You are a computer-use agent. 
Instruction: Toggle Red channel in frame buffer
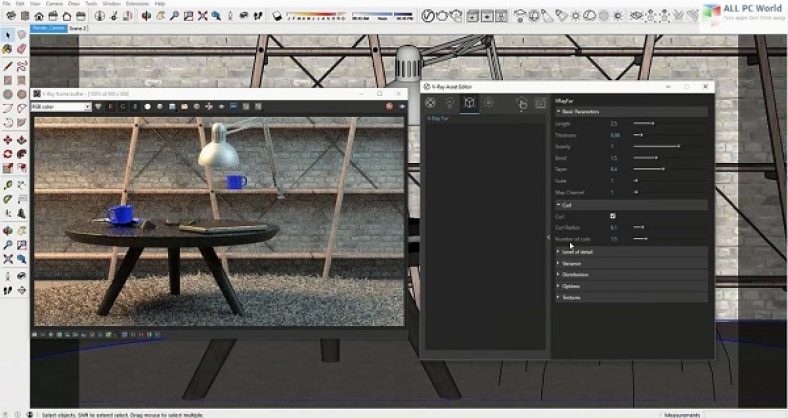click(x=111, y=107)
